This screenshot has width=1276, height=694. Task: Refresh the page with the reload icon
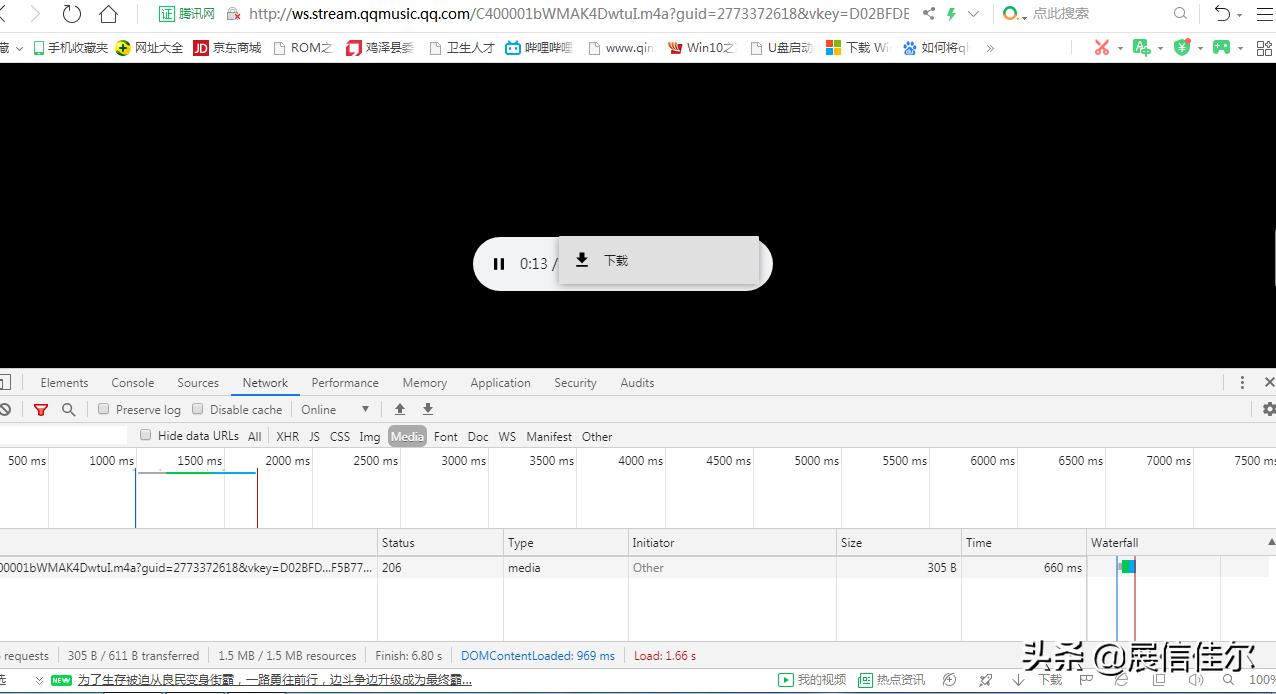72,14
